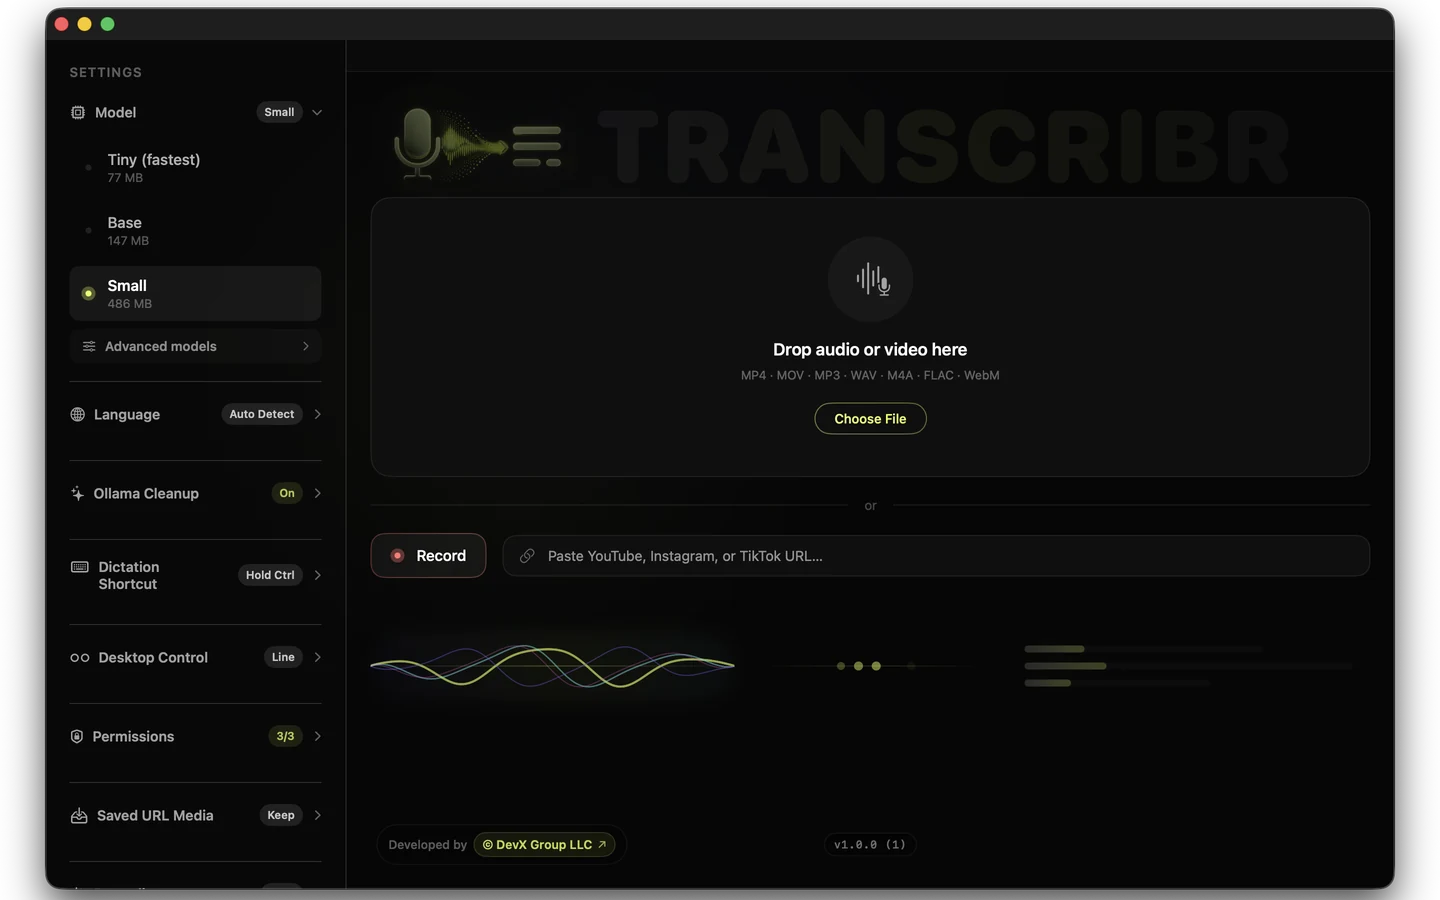Click the Language globe icon
The width and height of the screenshot is (1440, 900).
tap(78, 414)
